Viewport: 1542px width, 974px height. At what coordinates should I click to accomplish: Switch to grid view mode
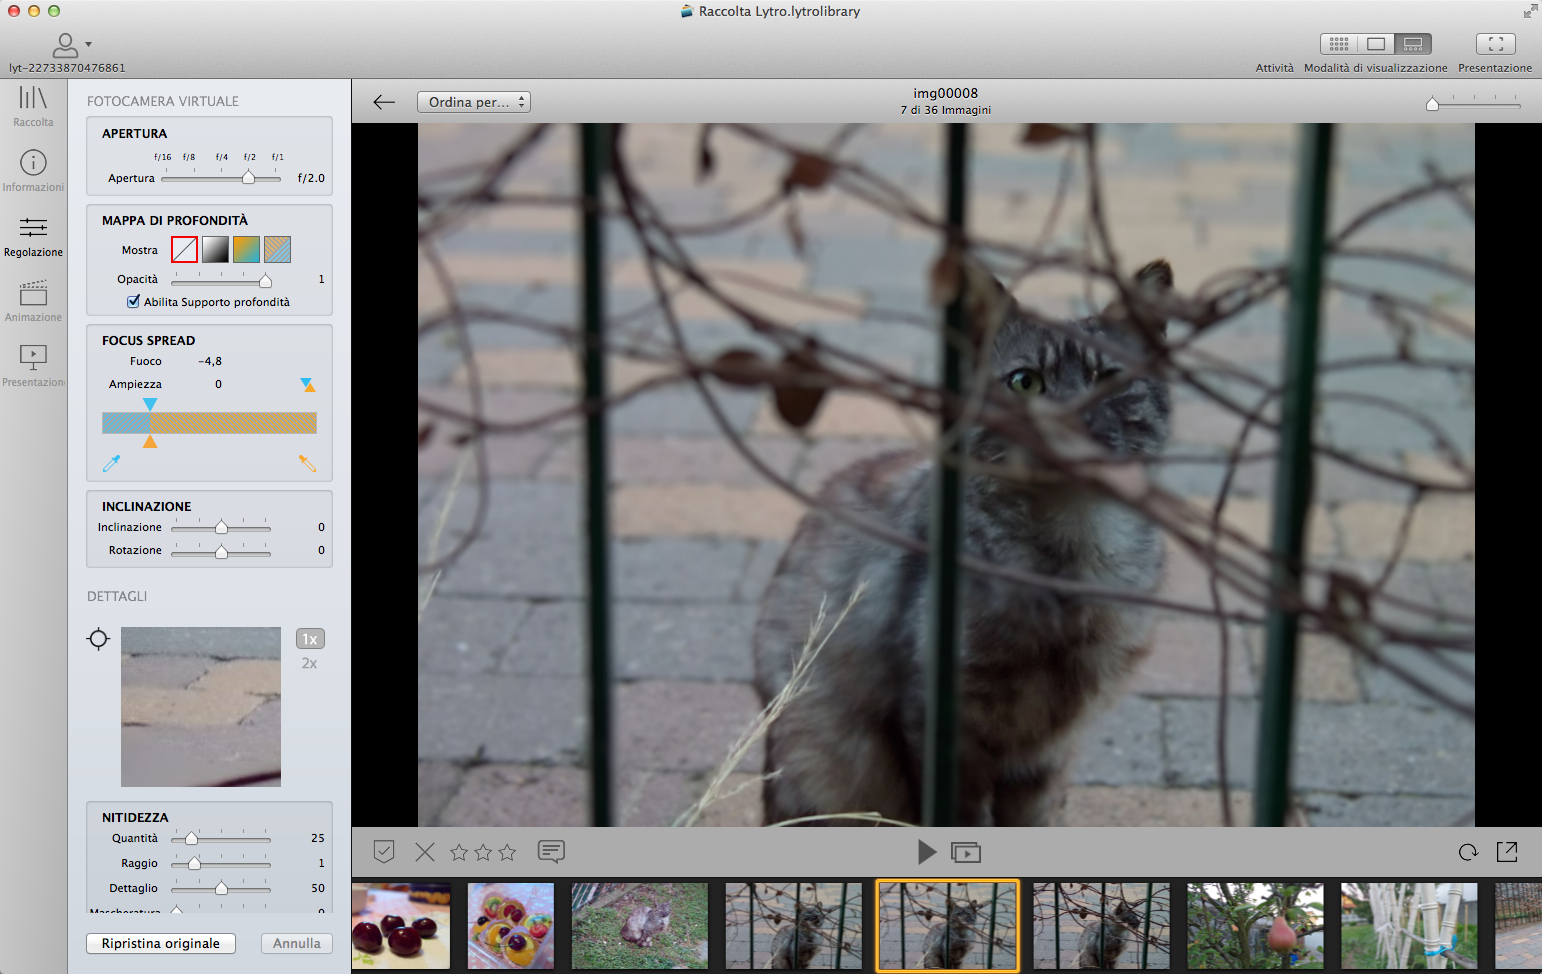(1339, 44)
